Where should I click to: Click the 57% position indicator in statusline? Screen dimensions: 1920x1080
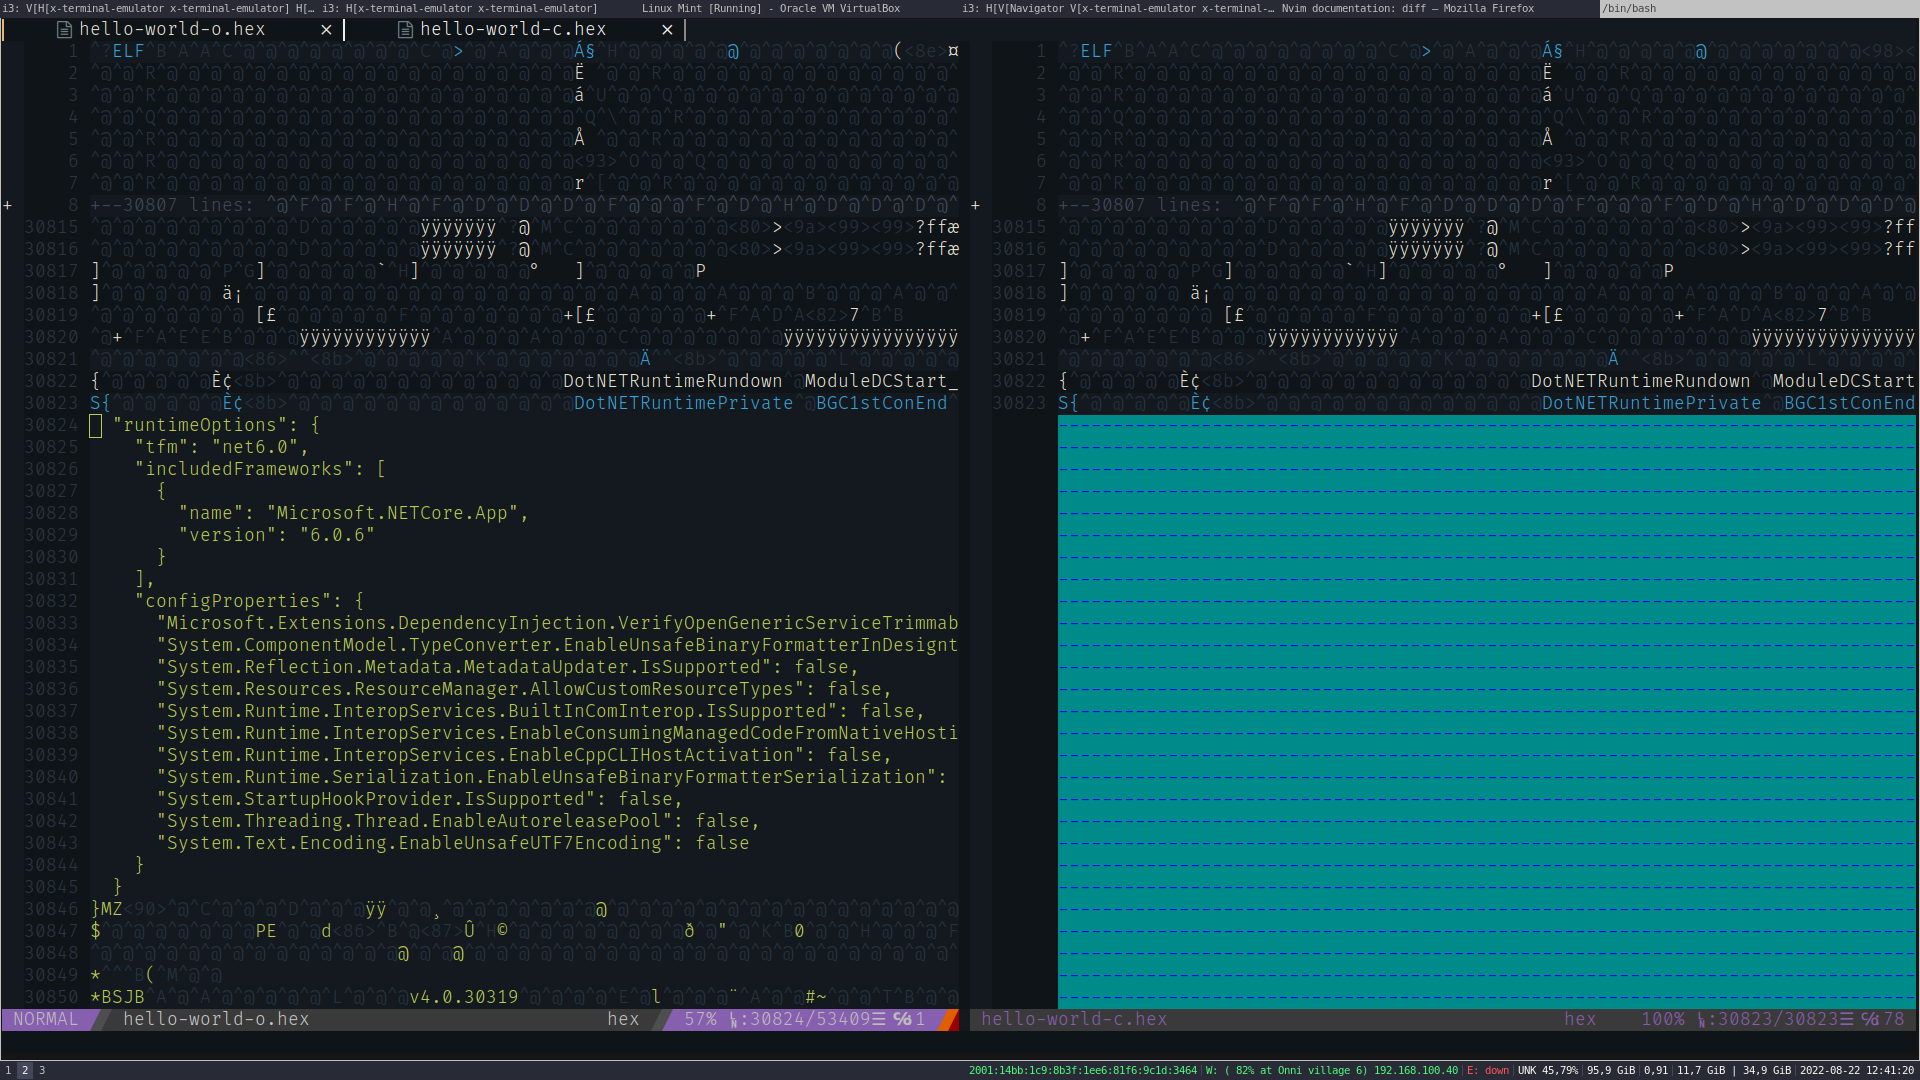(700, 1019)
